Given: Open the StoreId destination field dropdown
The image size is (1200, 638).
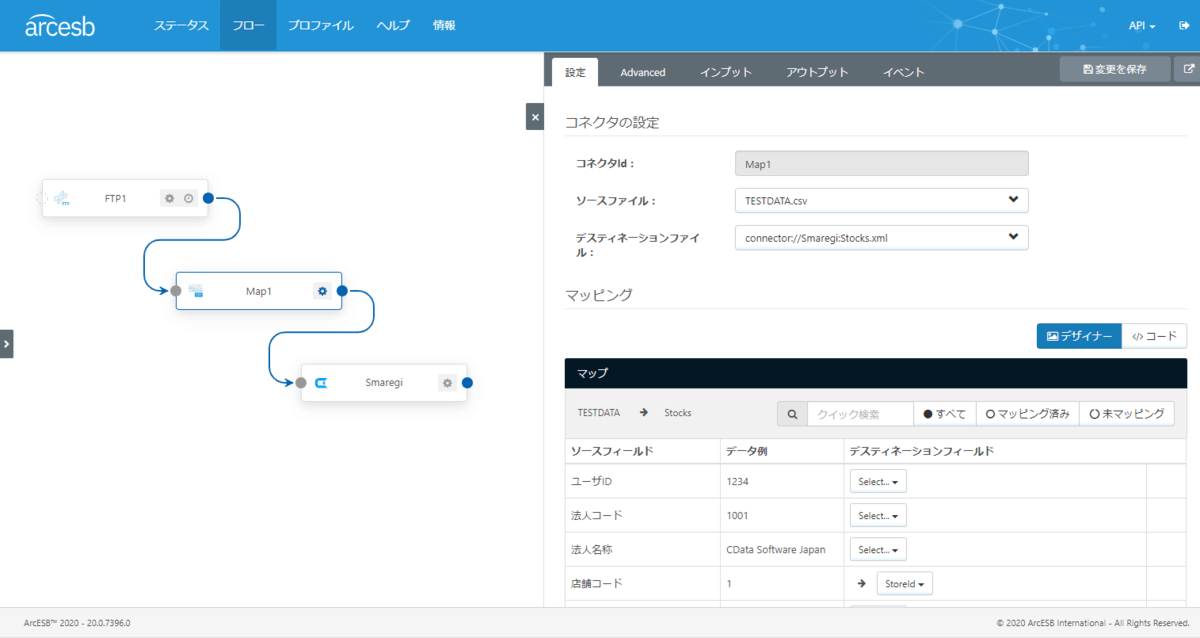Looking at the screenshot, I should [903, 583].
